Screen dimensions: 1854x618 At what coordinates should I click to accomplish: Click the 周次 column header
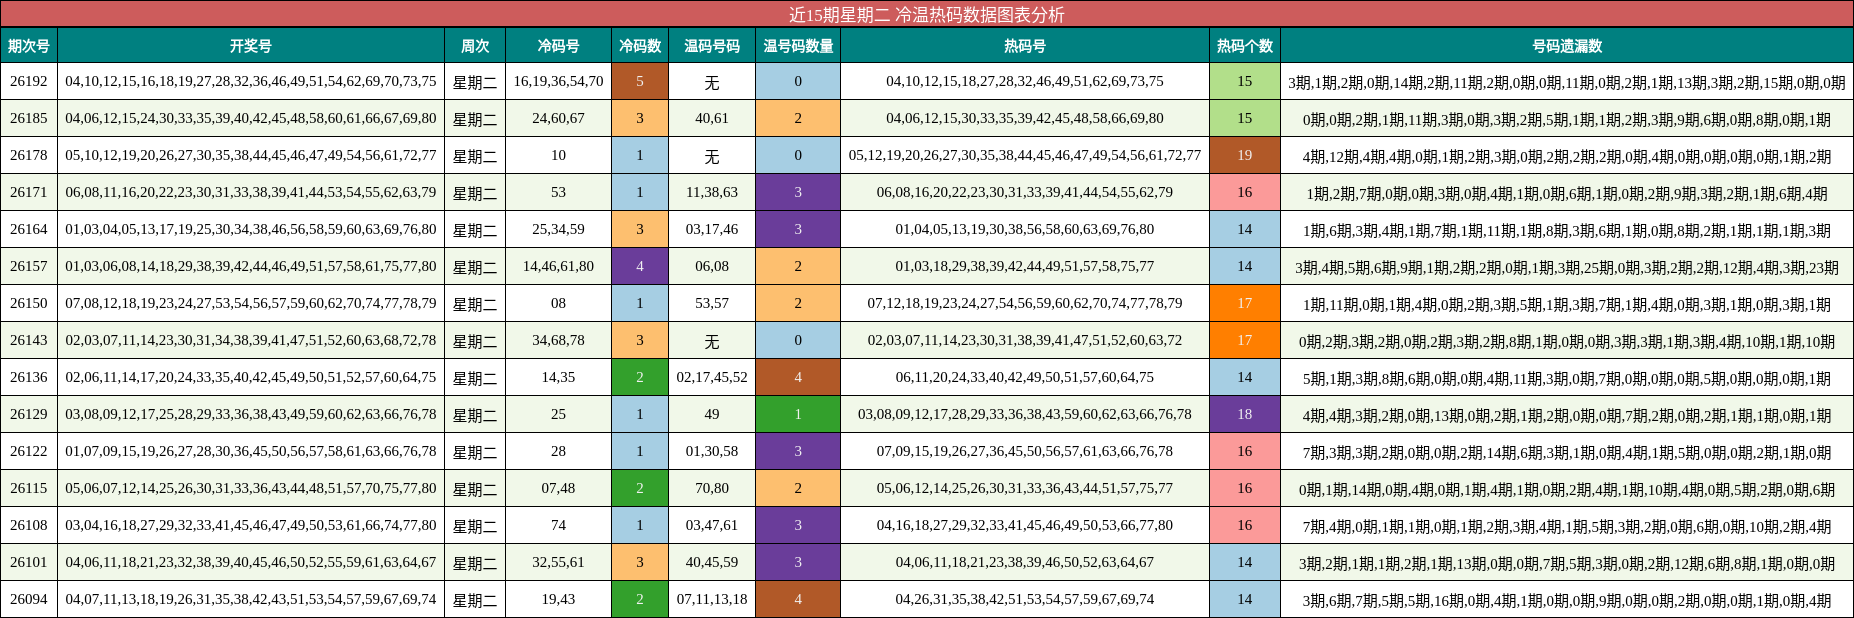pos(475,46)
